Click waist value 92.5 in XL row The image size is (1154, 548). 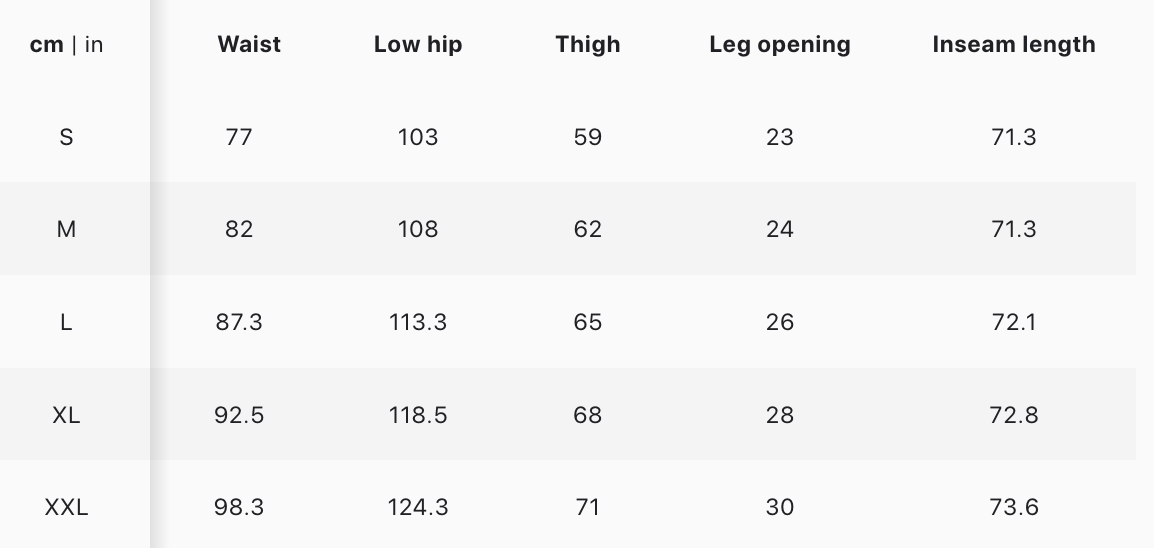[x=239, y=414]
